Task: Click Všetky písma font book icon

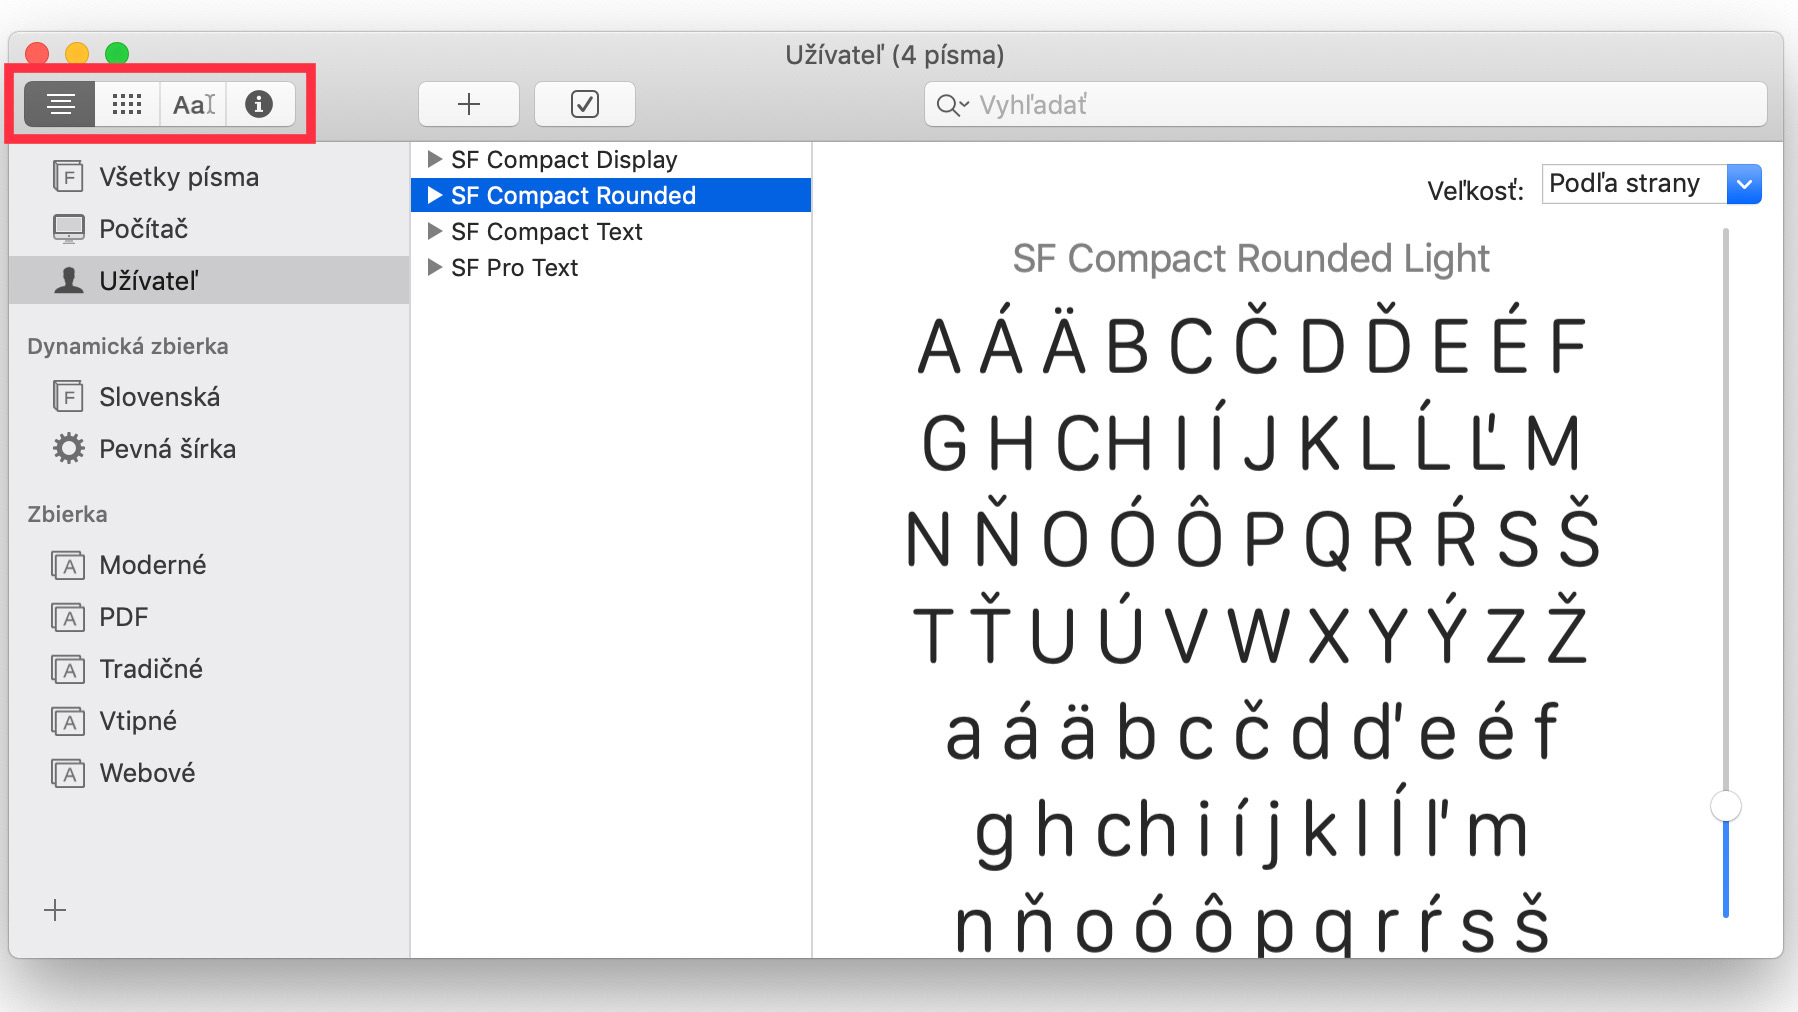Action: (x=68, y=177)
